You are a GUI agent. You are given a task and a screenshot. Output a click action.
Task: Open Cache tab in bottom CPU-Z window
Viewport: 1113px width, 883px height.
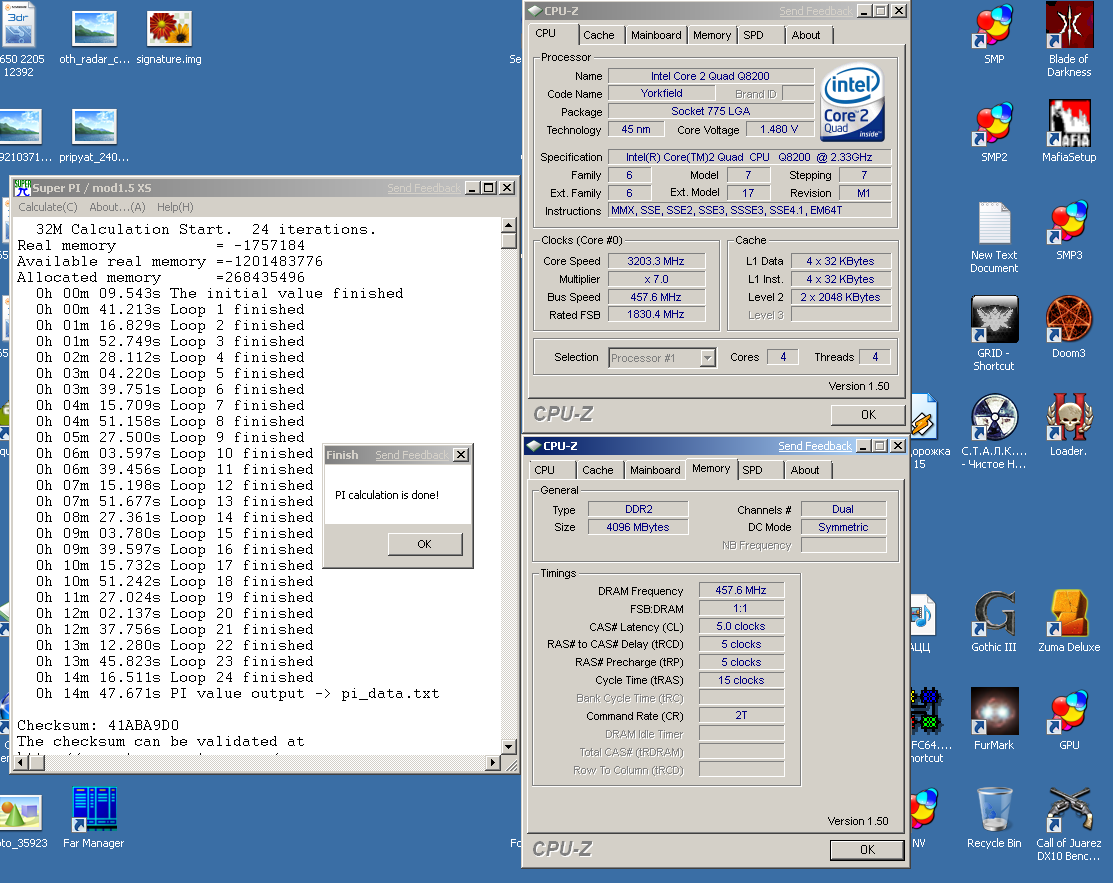pos(598,471)
